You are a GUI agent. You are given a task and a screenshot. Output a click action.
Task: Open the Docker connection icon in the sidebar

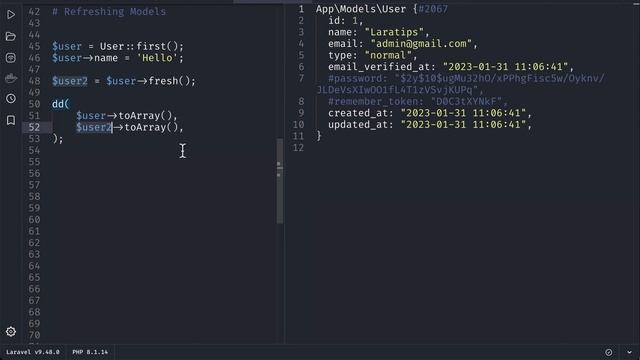click(11, 78)
